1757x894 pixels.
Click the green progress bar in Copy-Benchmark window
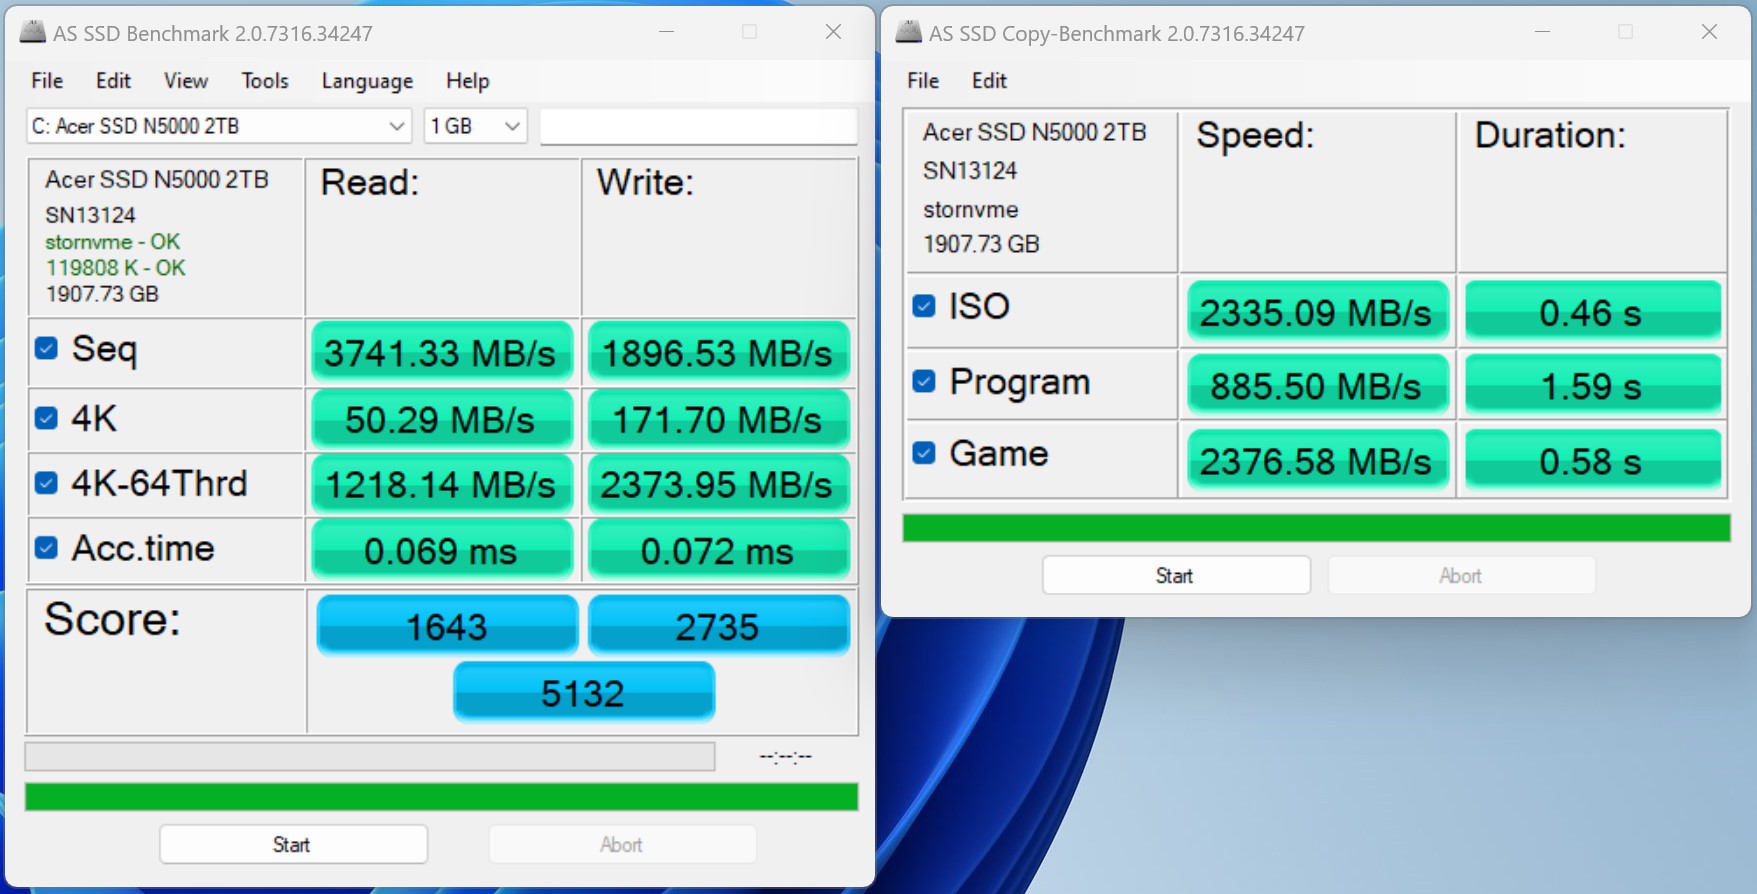(x=1316, y=528)
